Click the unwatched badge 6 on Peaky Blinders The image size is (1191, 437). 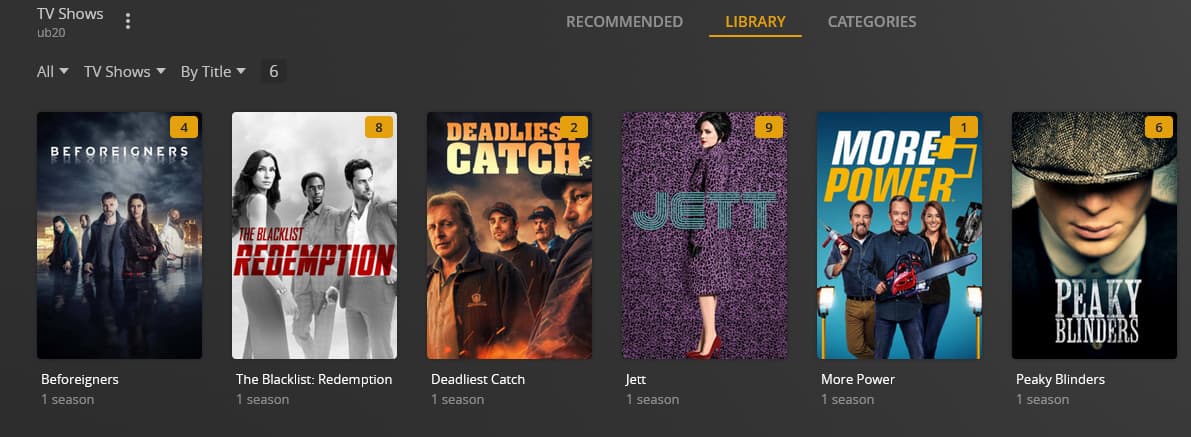coord(1158,127)
